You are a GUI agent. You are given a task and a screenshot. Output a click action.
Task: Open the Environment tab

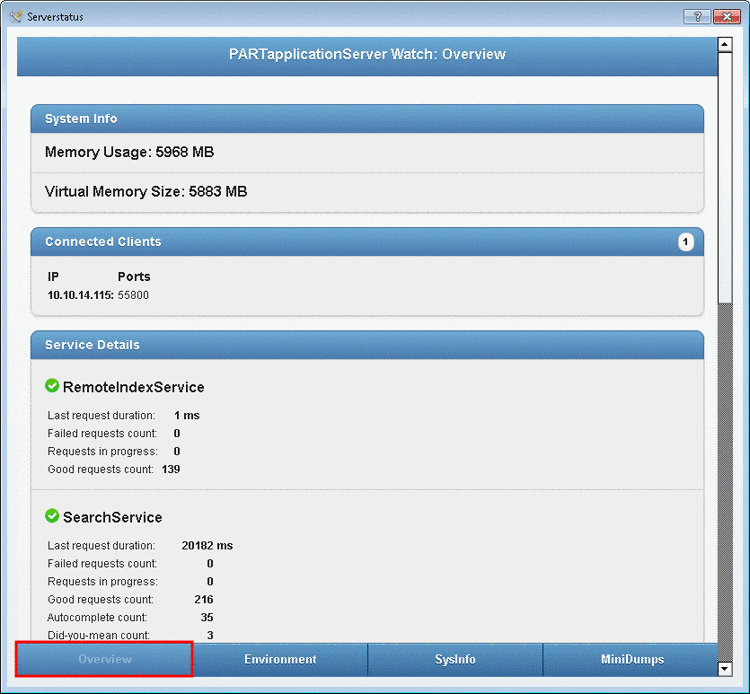[280, 659]
